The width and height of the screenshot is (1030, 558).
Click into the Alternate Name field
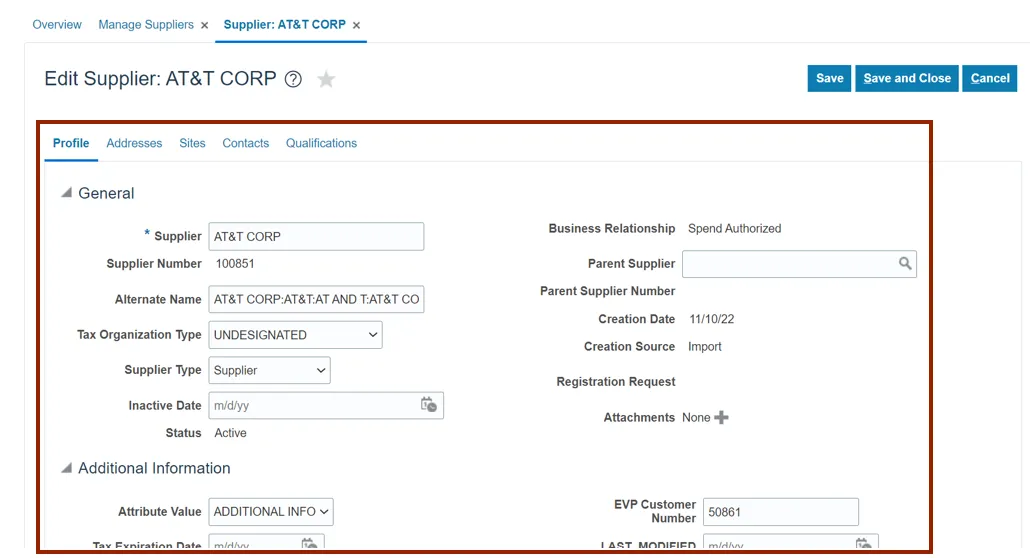coord(316,299)
